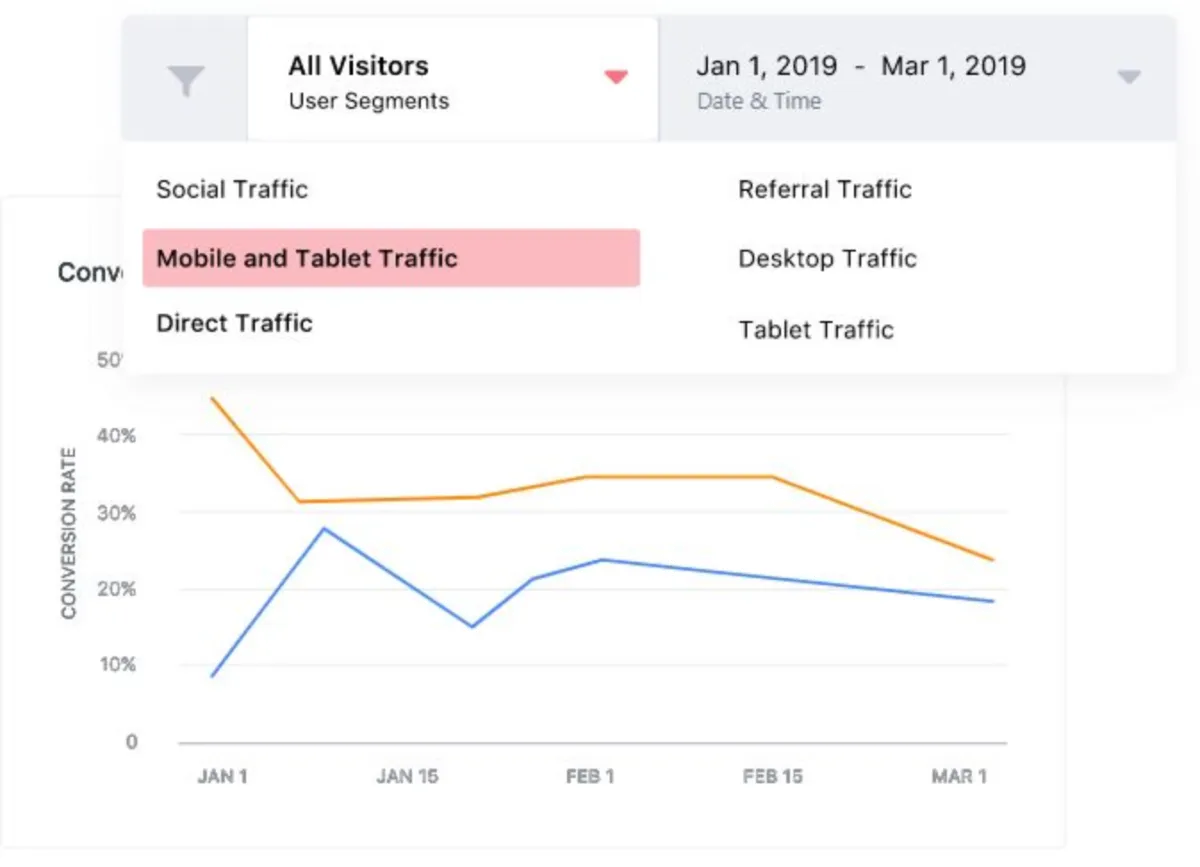Click the Mar 1, 2019 end date

point(953,66)
